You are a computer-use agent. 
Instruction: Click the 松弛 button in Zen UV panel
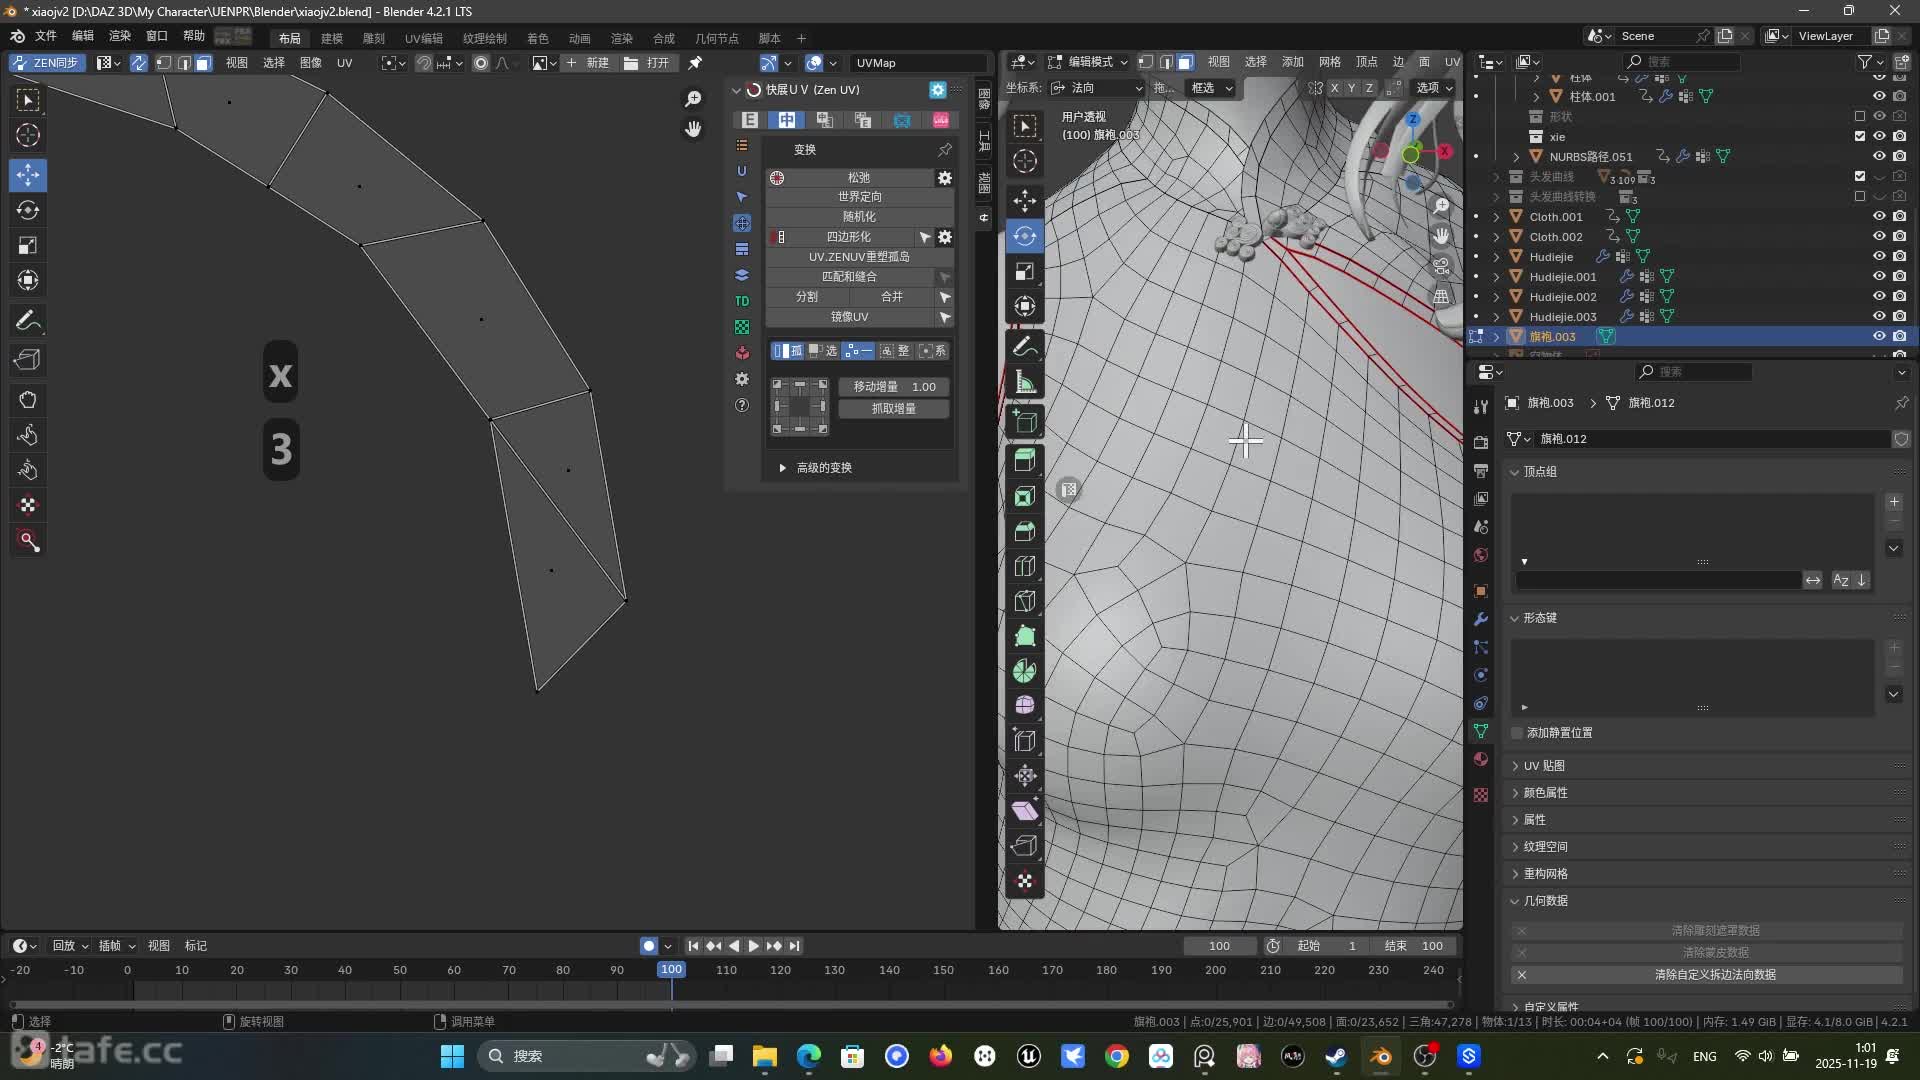click(x=858, y=177)
